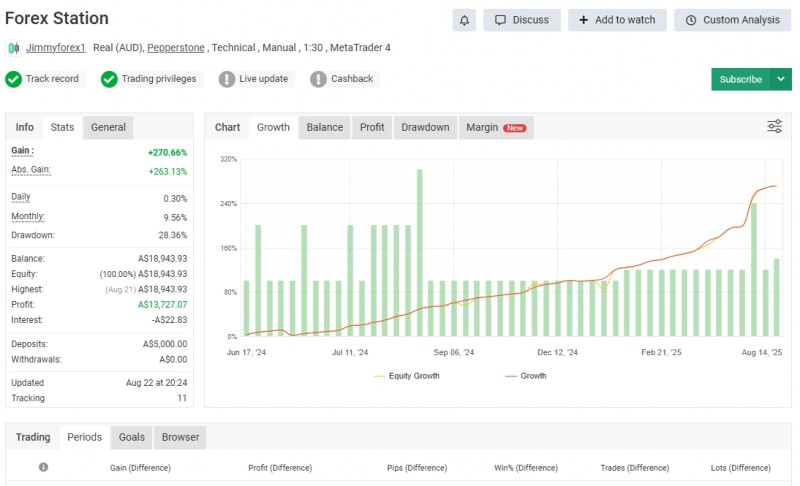Screen dimensions: 800x486
Task: Select the Goals tab
Action: [131, 437]
